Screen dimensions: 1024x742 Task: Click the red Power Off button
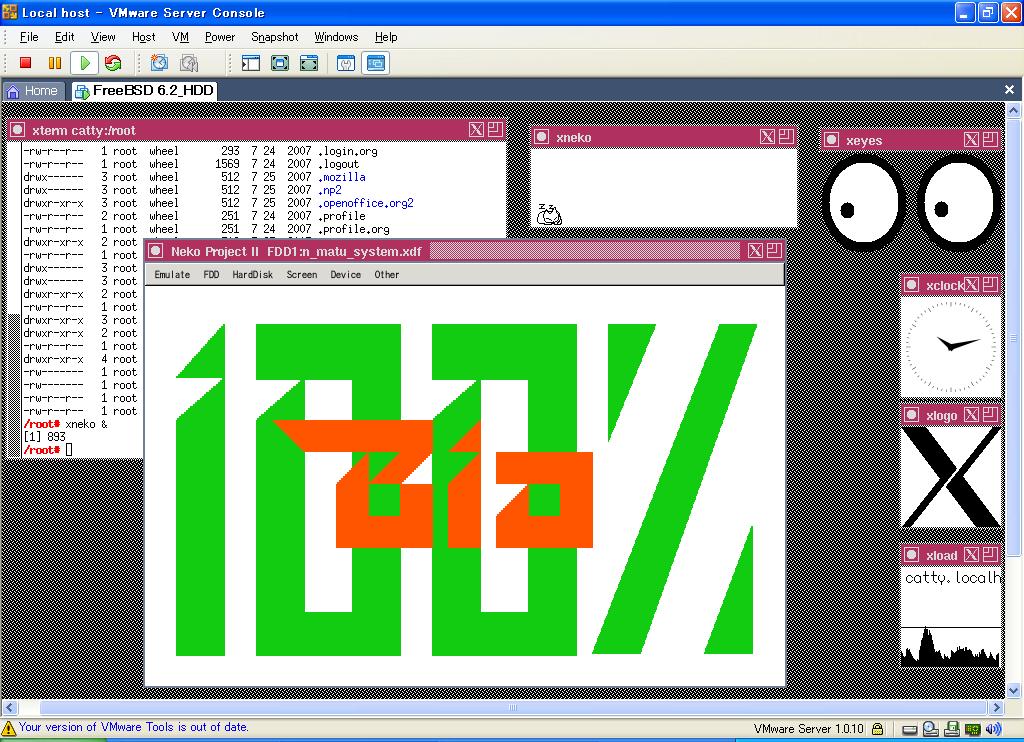click(26, 63)
